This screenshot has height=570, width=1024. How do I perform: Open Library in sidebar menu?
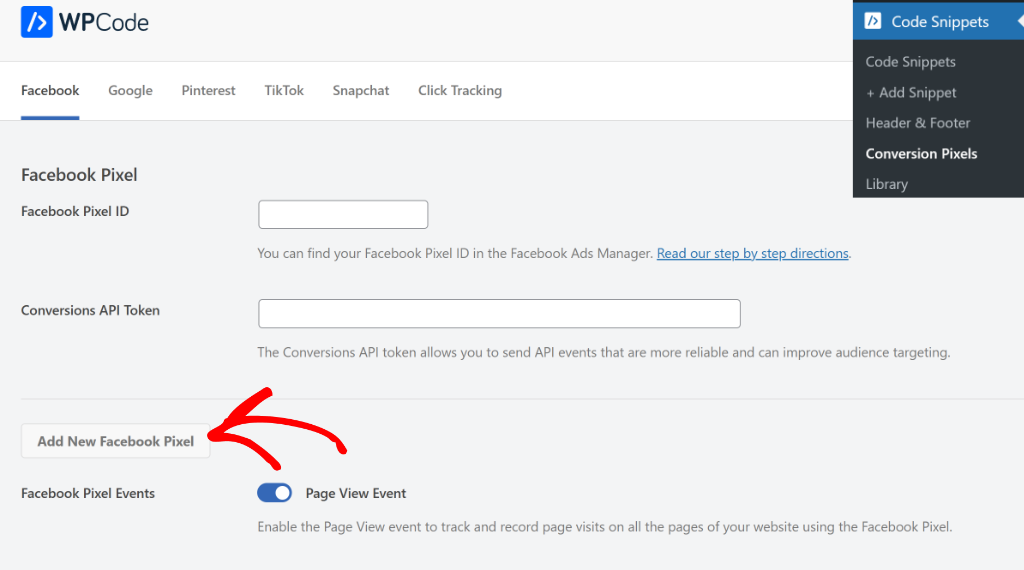(x=887, y=184)
